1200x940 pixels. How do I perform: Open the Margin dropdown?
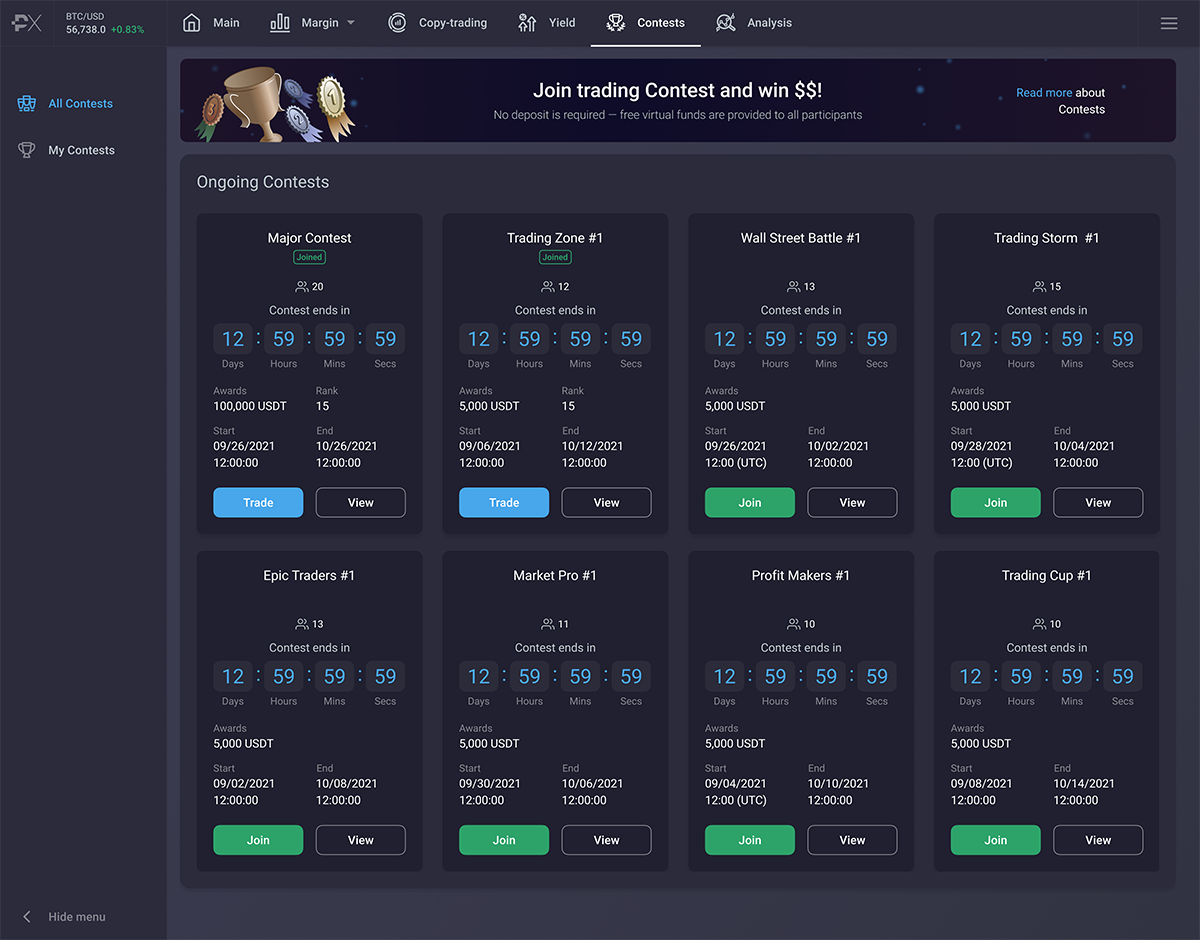[x=313, y=22]
